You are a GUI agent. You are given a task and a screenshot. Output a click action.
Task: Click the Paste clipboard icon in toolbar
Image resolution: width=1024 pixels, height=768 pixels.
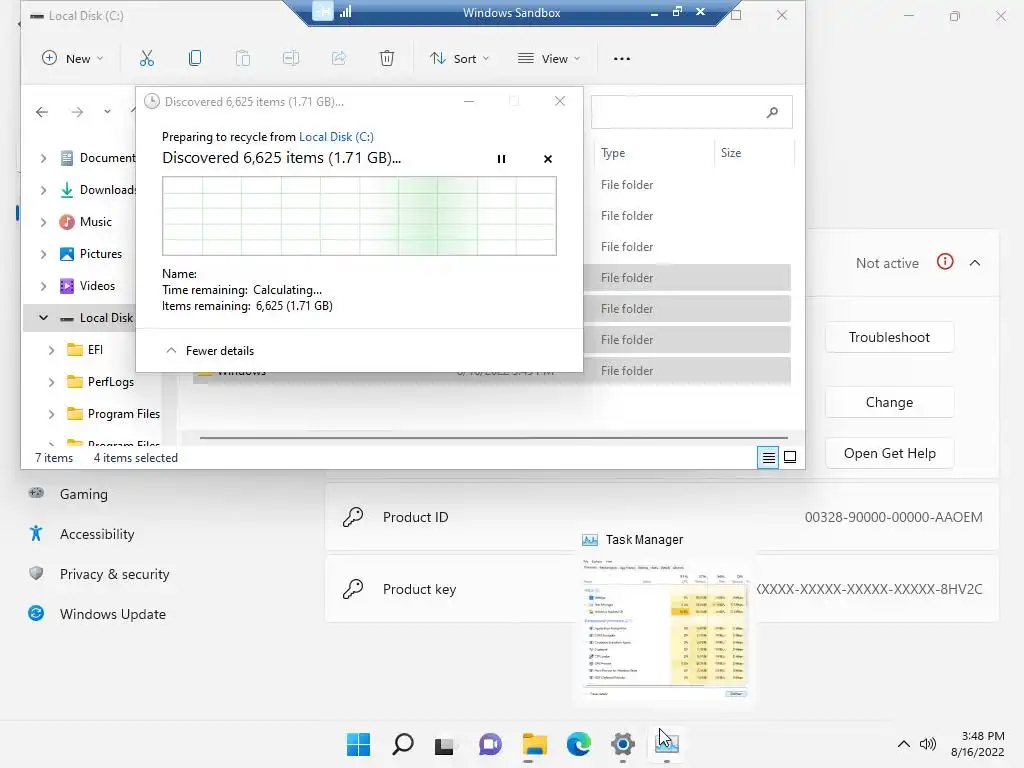pos(242,59)
